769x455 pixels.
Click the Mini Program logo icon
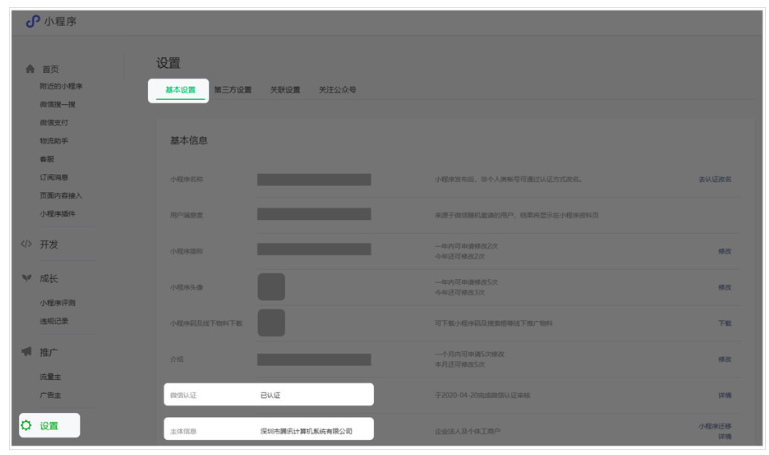(x=33, y=23)
